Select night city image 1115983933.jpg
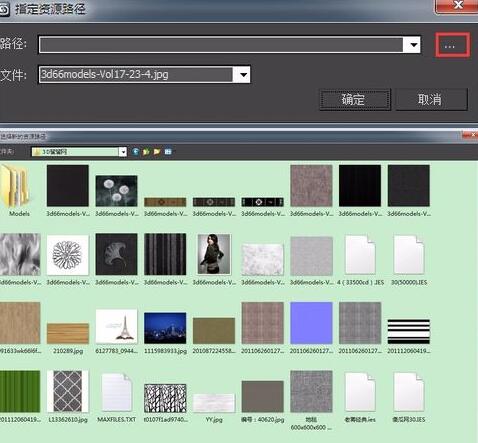478x443 pixels. point(165,328)
